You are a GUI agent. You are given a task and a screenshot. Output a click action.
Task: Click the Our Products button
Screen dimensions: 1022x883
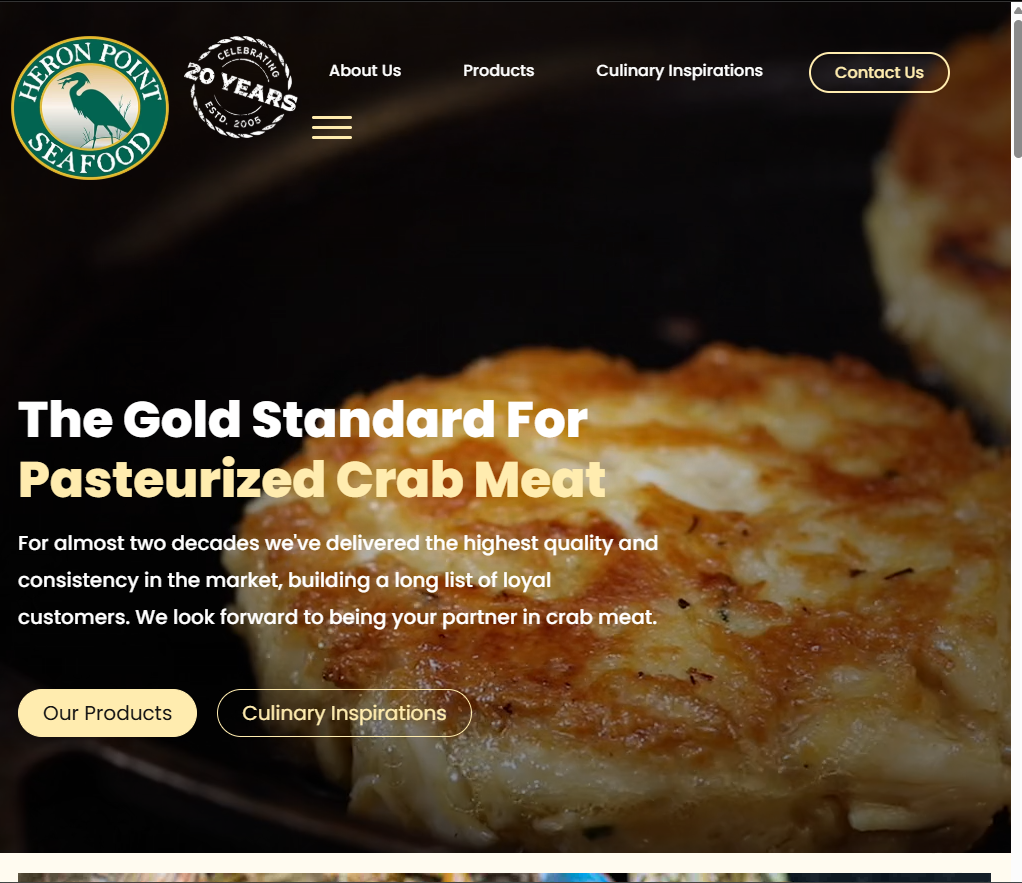point(108,713)
